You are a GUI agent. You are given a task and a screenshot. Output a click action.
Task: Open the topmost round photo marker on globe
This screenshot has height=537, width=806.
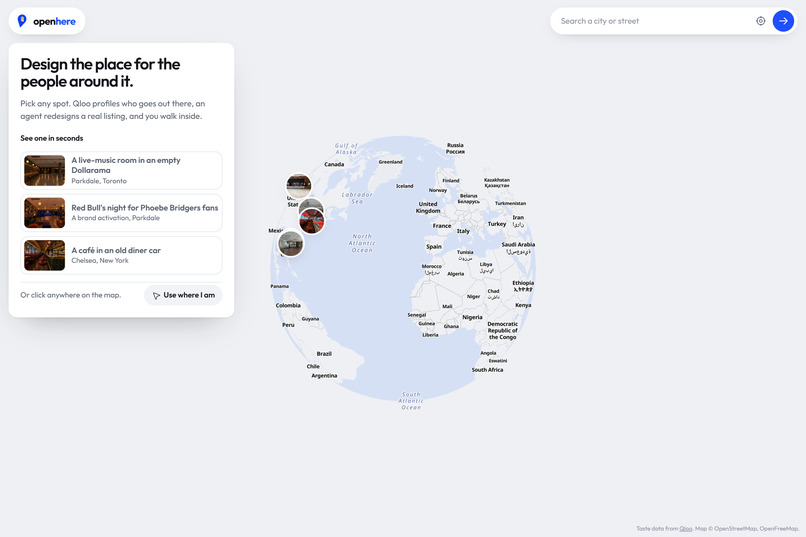pos(299,186)
